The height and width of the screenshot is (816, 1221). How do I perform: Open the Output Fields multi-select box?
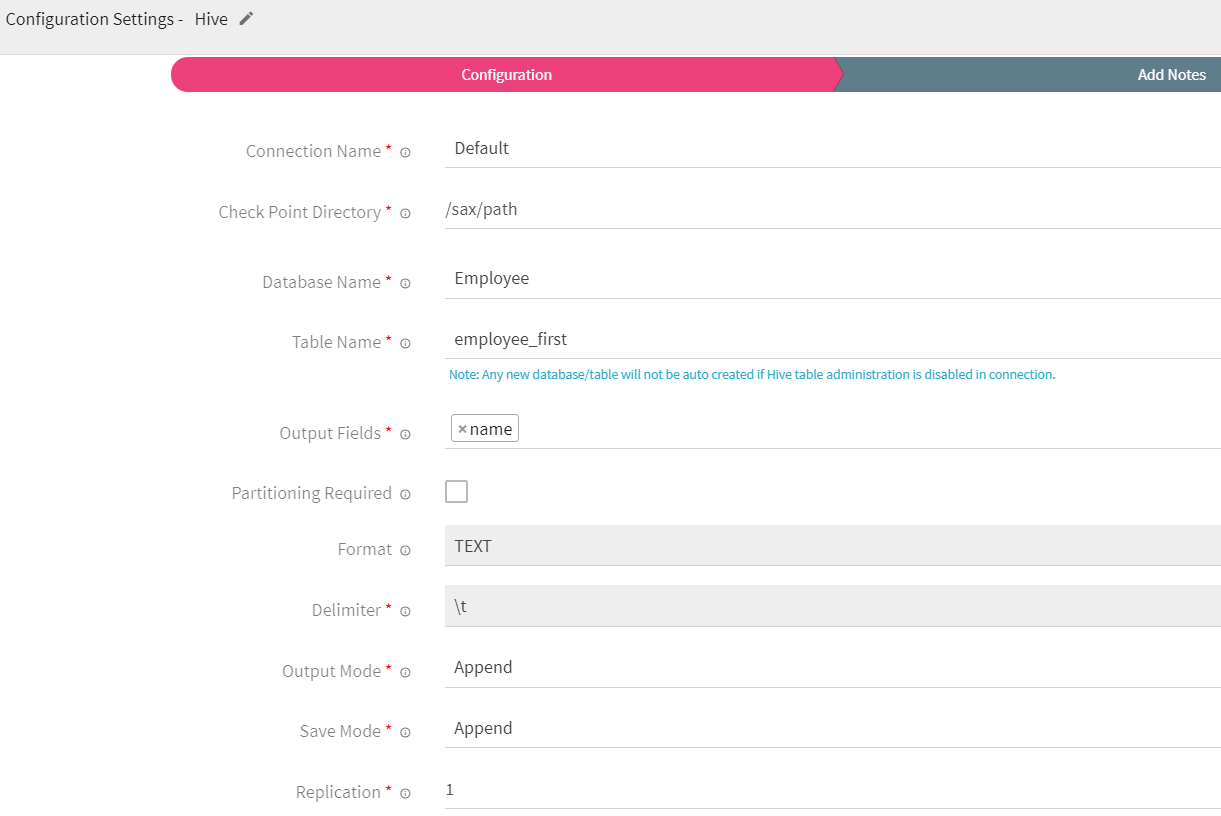832,429
